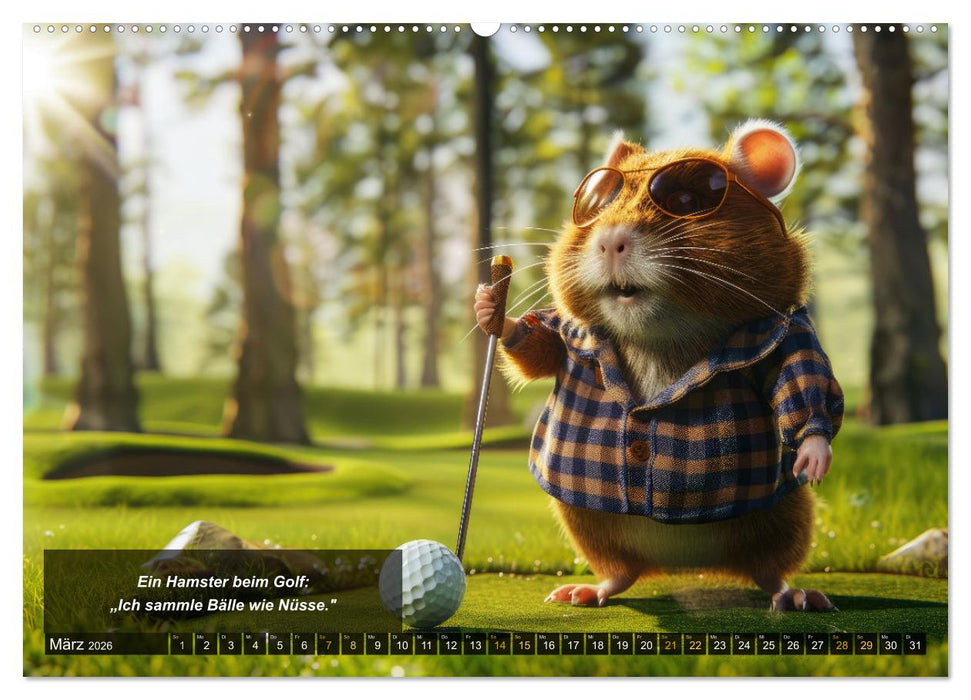Screen dimensions: 971x700
Task: Select the date 1 in the calendar strip
Action: click(180, 645)
